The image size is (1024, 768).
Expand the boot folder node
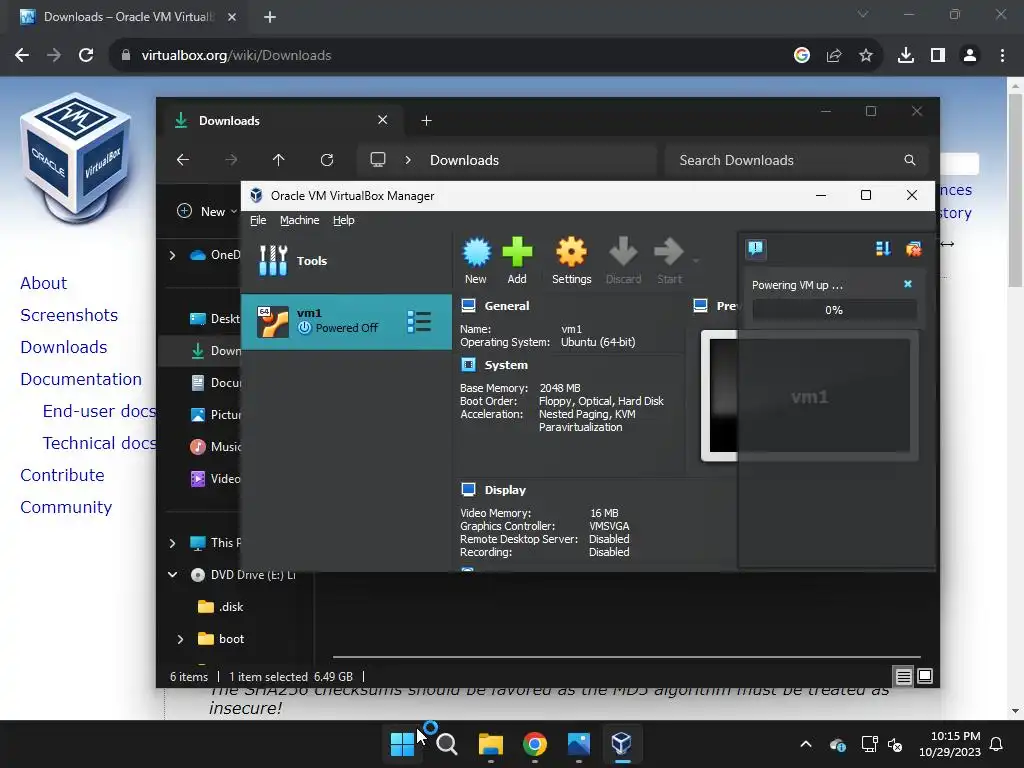tap(181, 639)
